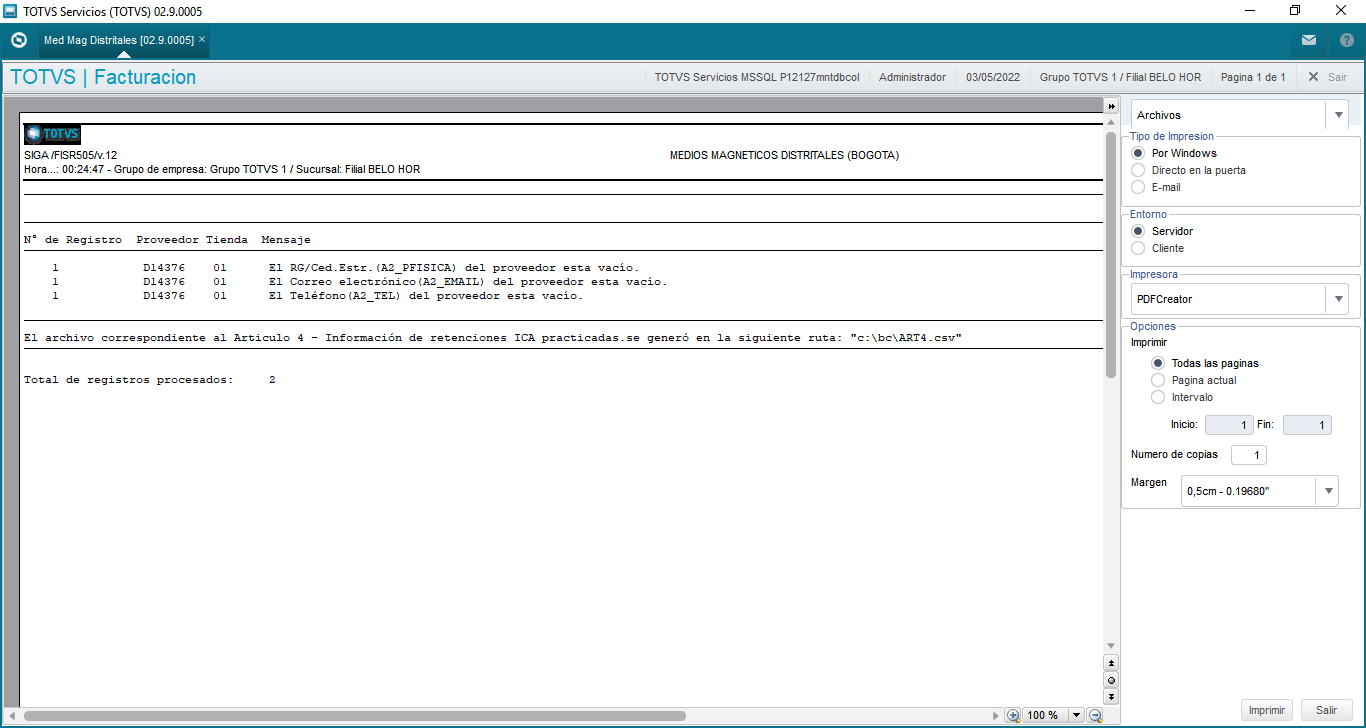Click the TOTVS logo in the report
Viewport: 1366px width, 728px height.
click(x=52, y=134)
